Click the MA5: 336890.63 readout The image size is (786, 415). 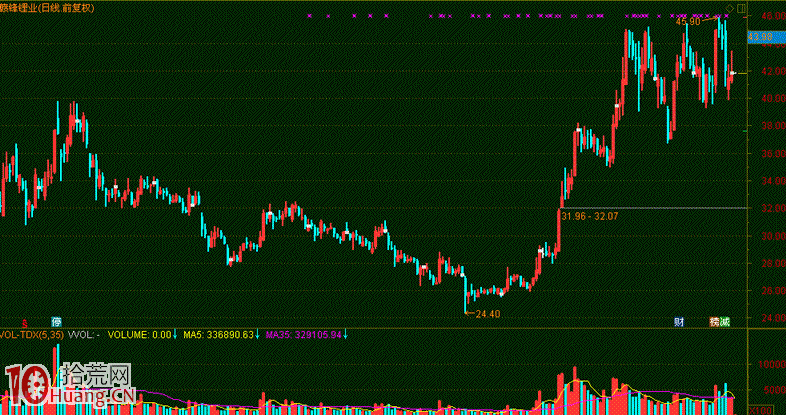point(219,334)
